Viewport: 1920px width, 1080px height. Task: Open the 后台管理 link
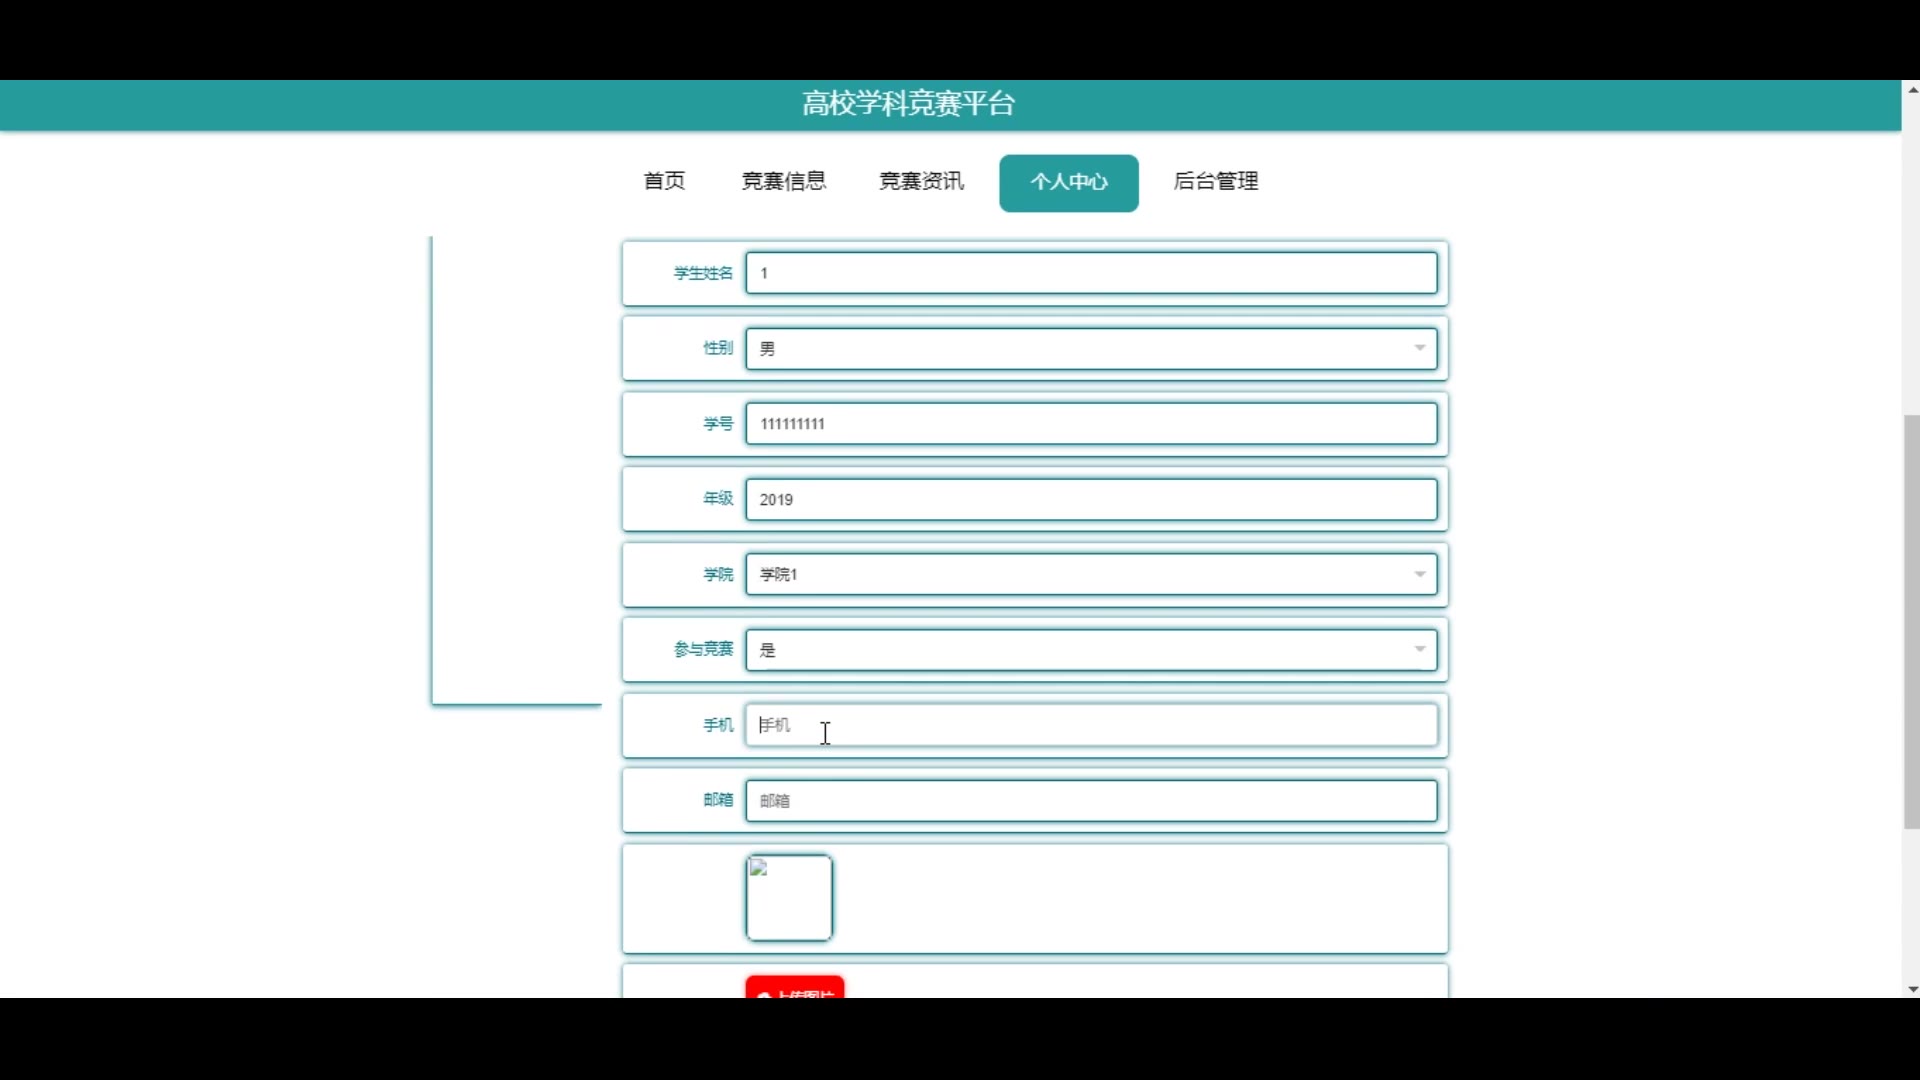click(x=1215, y=181)
